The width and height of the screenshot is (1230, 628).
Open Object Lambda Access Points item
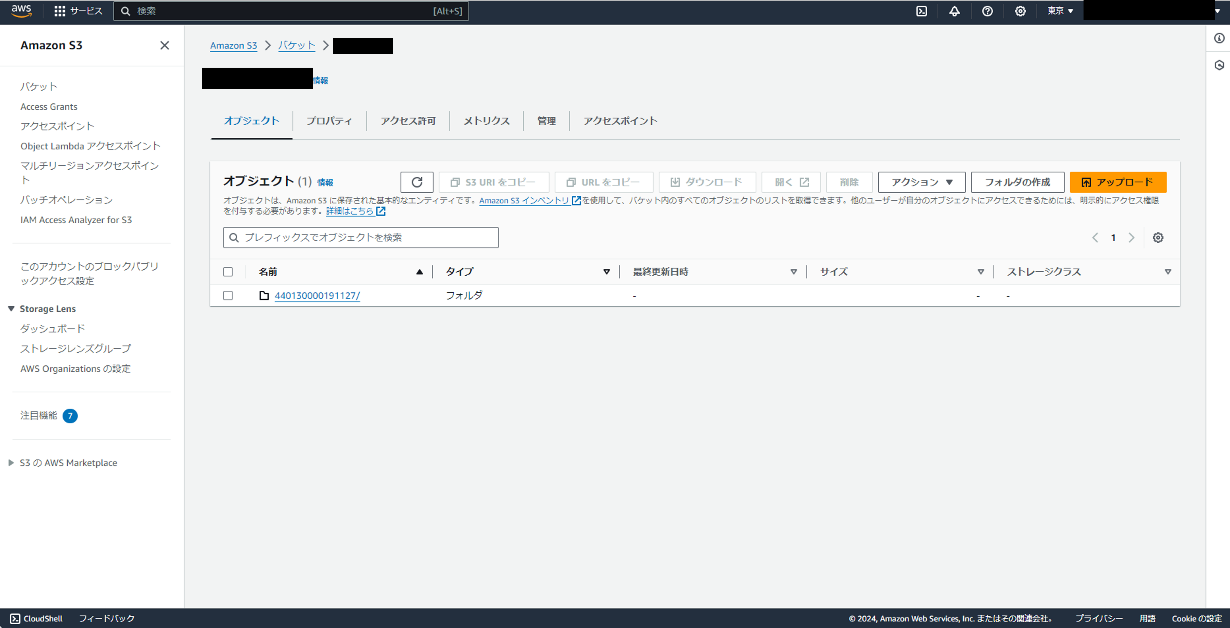90,146
